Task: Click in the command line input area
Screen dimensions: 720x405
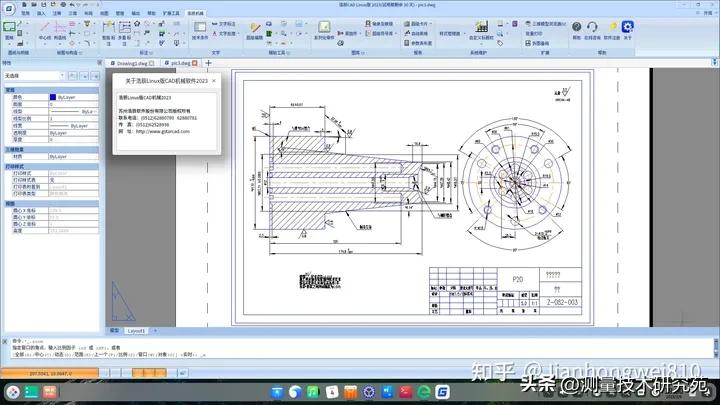Action: 300,355
